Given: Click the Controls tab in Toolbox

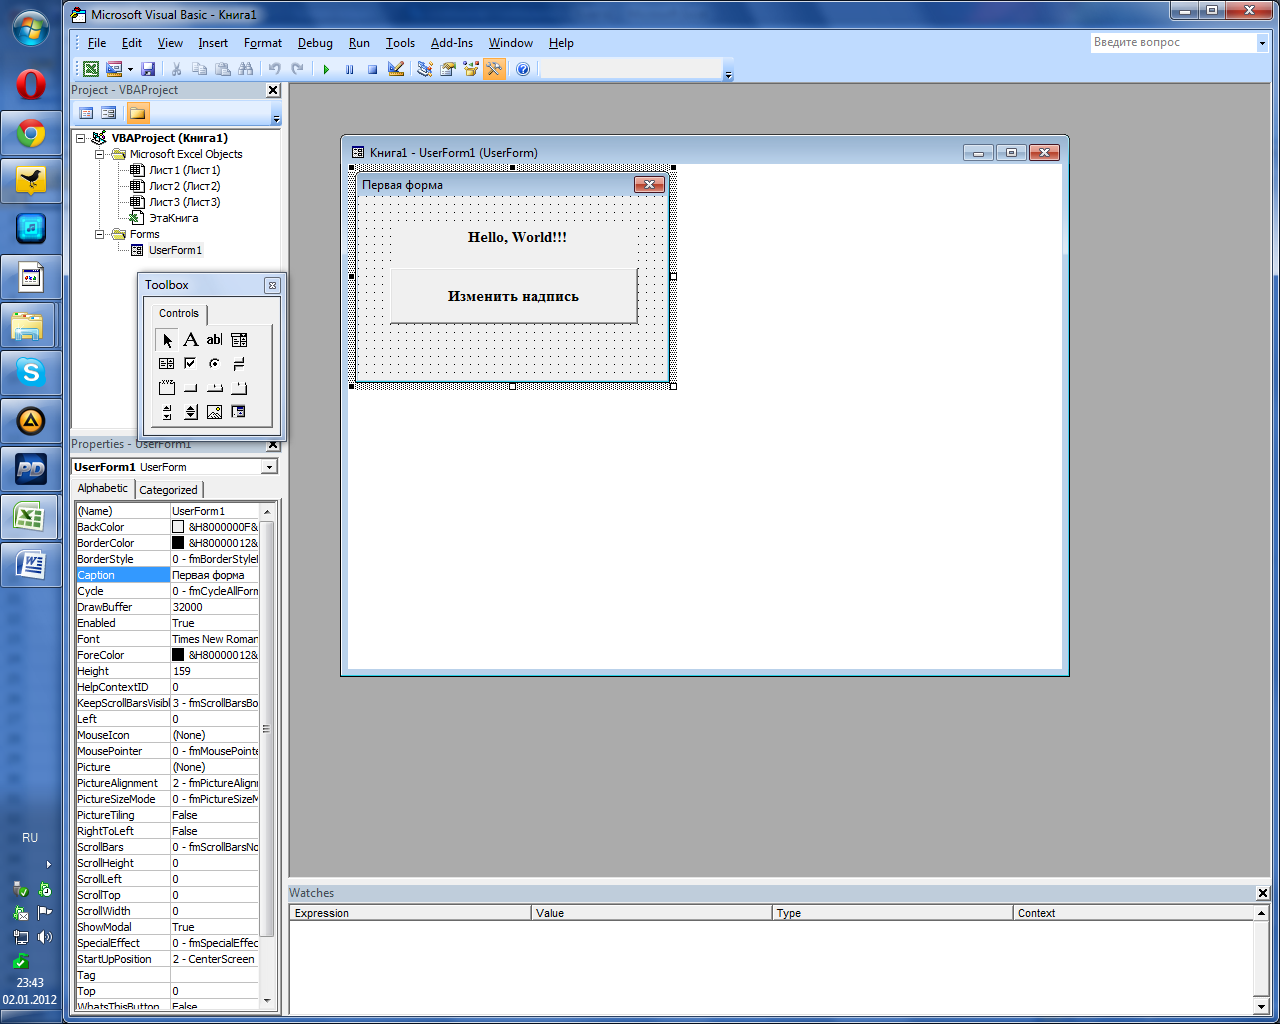Looking at the screenshot, I should pos(179,313).
